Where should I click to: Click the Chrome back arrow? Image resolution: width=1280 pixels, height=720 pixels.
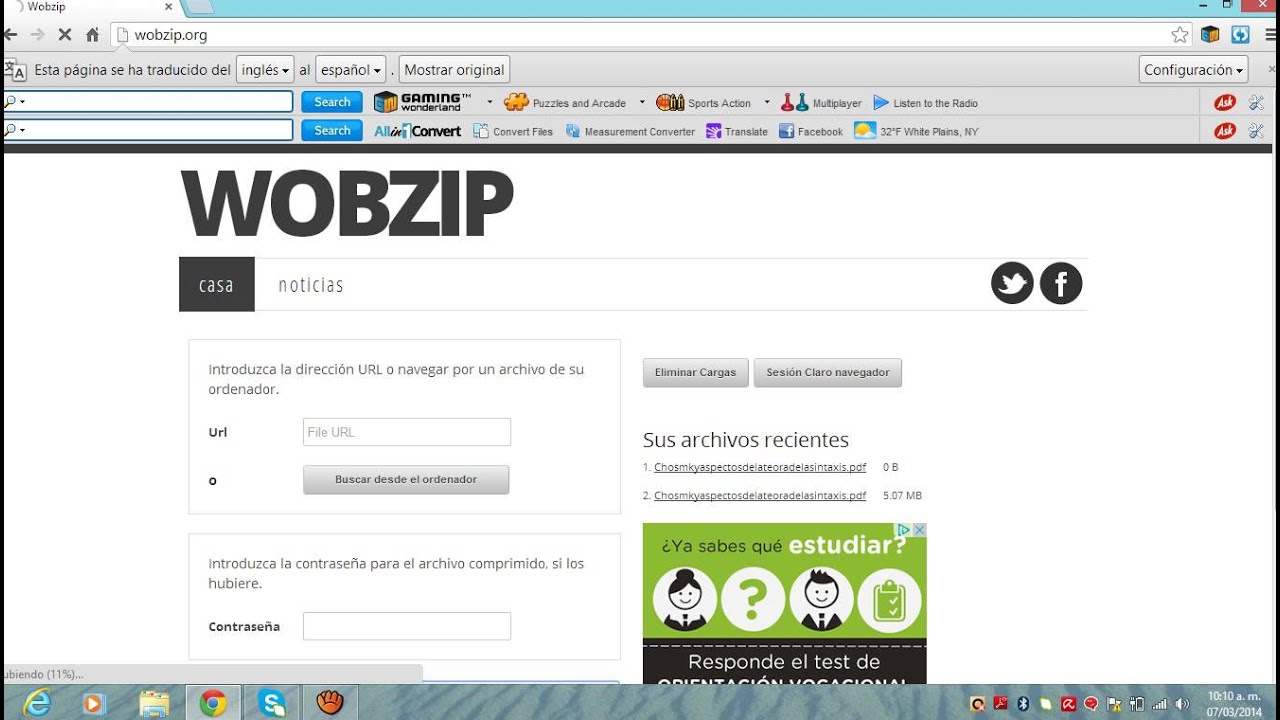pos(10,35)
